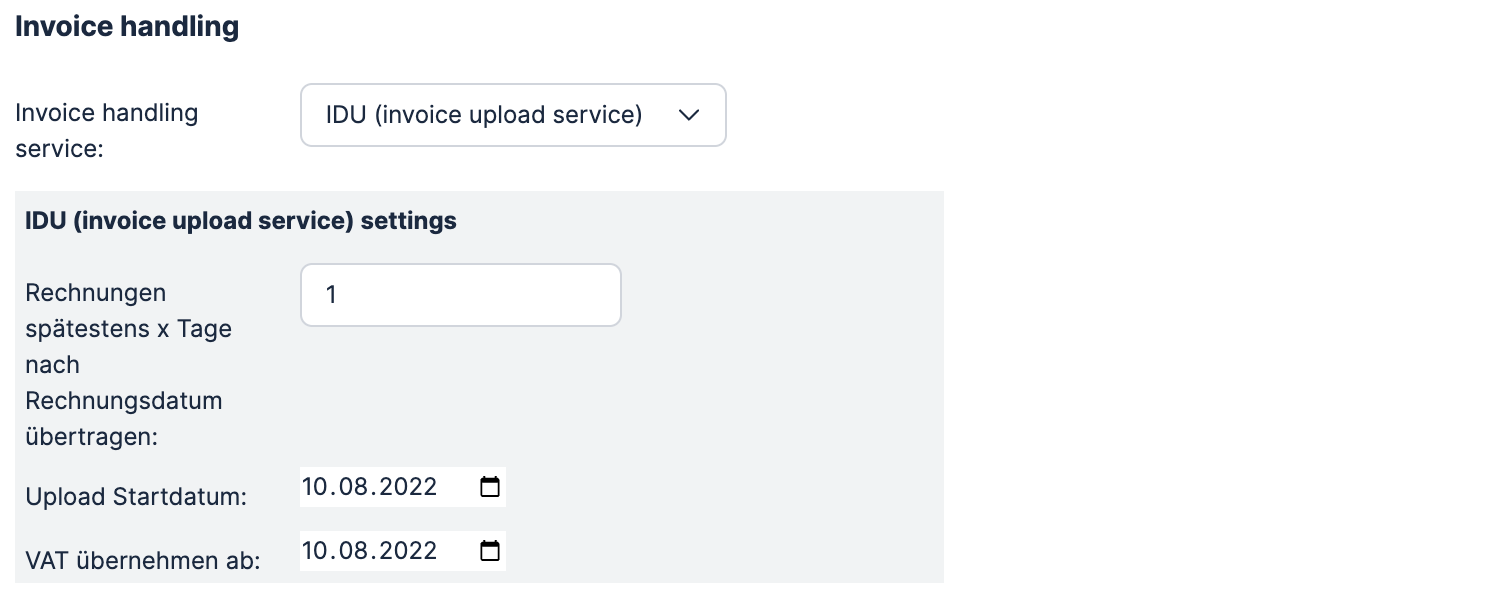Expand the Invoice handling service dropdown
The height and width of the screenshot is (603, 1486).
point(512,115)
